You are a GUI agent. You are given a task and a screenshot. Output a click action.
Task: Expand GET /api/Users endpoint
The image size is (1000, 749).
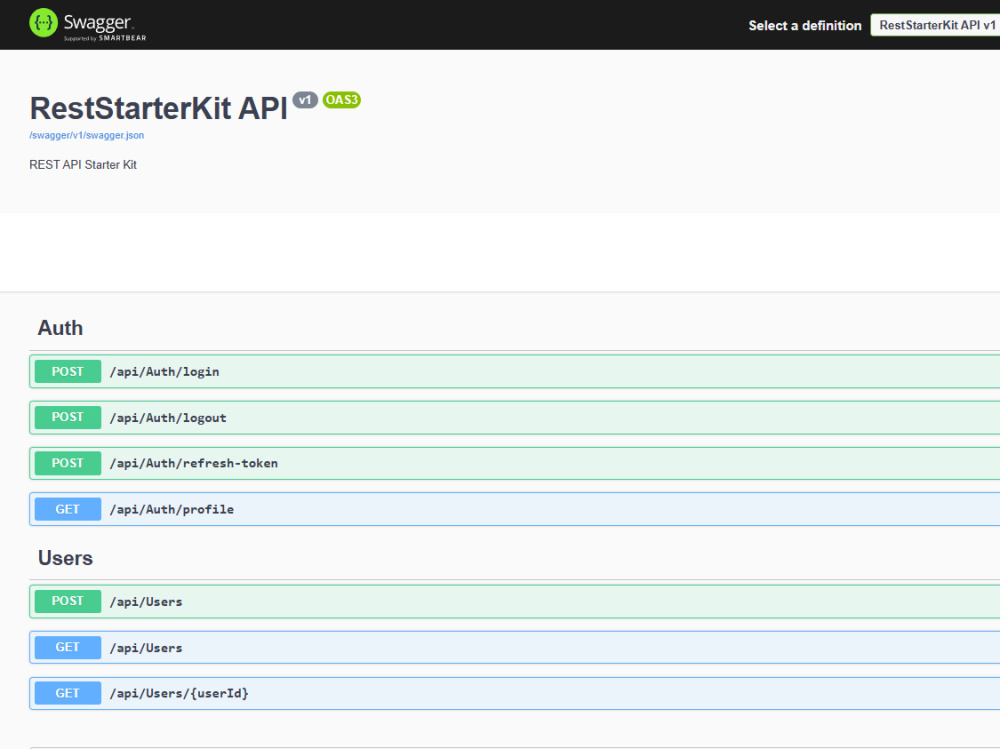click(515, 647)
